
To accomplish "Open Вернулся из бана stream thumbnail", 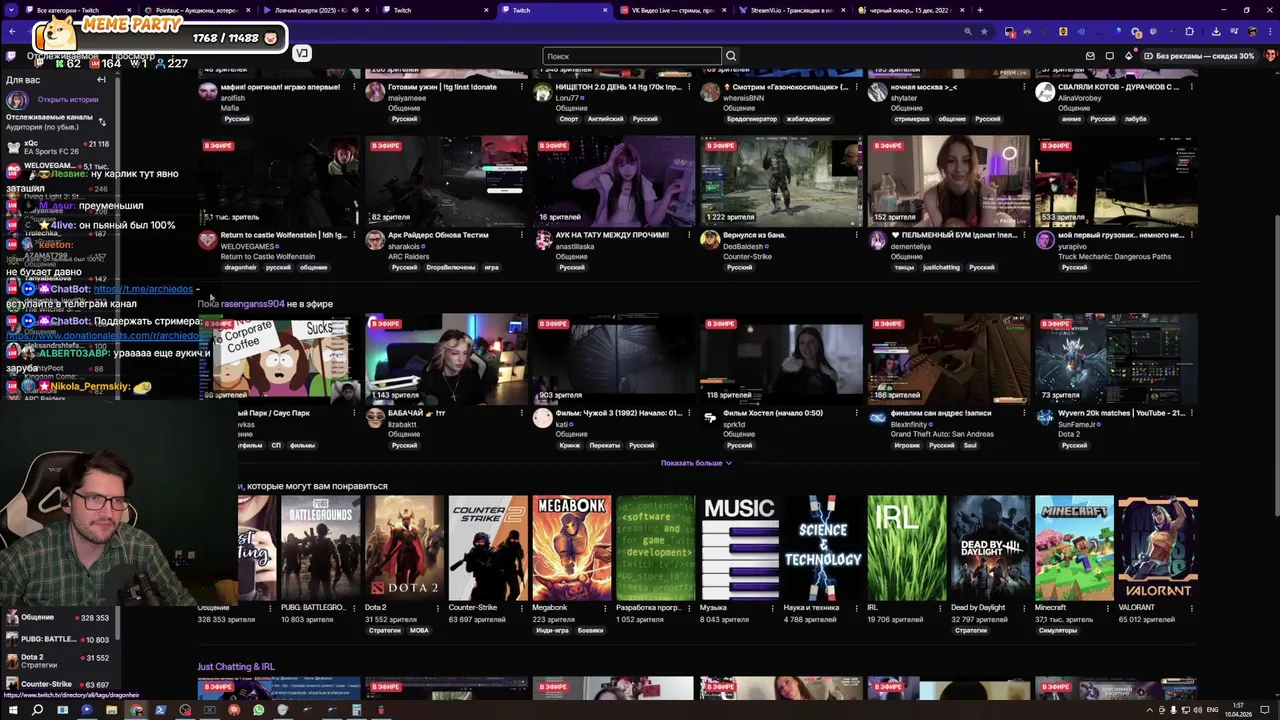I will [x=781, y=181].
